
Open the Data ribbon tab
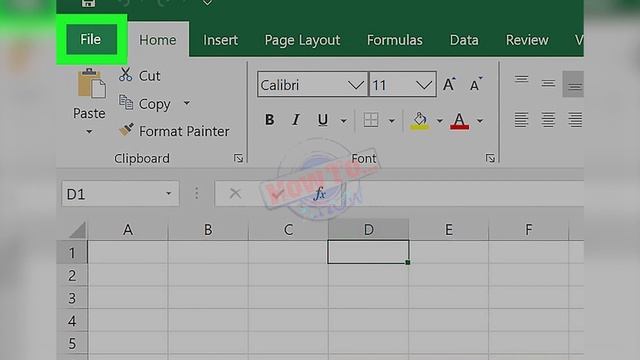[x=464, y=40]
